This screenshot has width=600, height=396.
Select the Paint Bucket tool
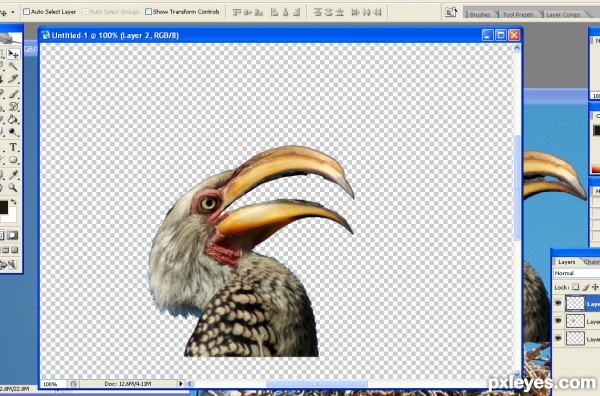(13, 119)
